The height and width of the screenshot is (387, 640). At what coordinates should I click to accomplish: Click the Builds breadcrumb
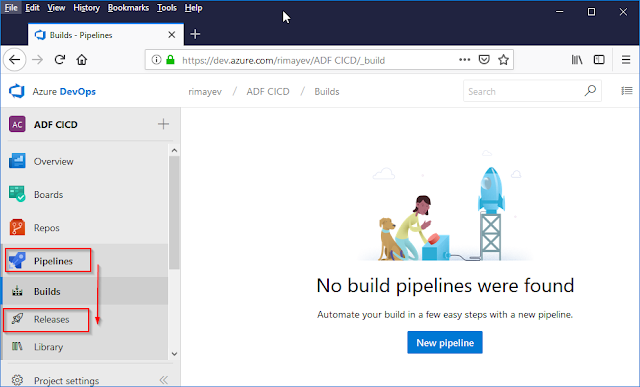click(327, 91)
